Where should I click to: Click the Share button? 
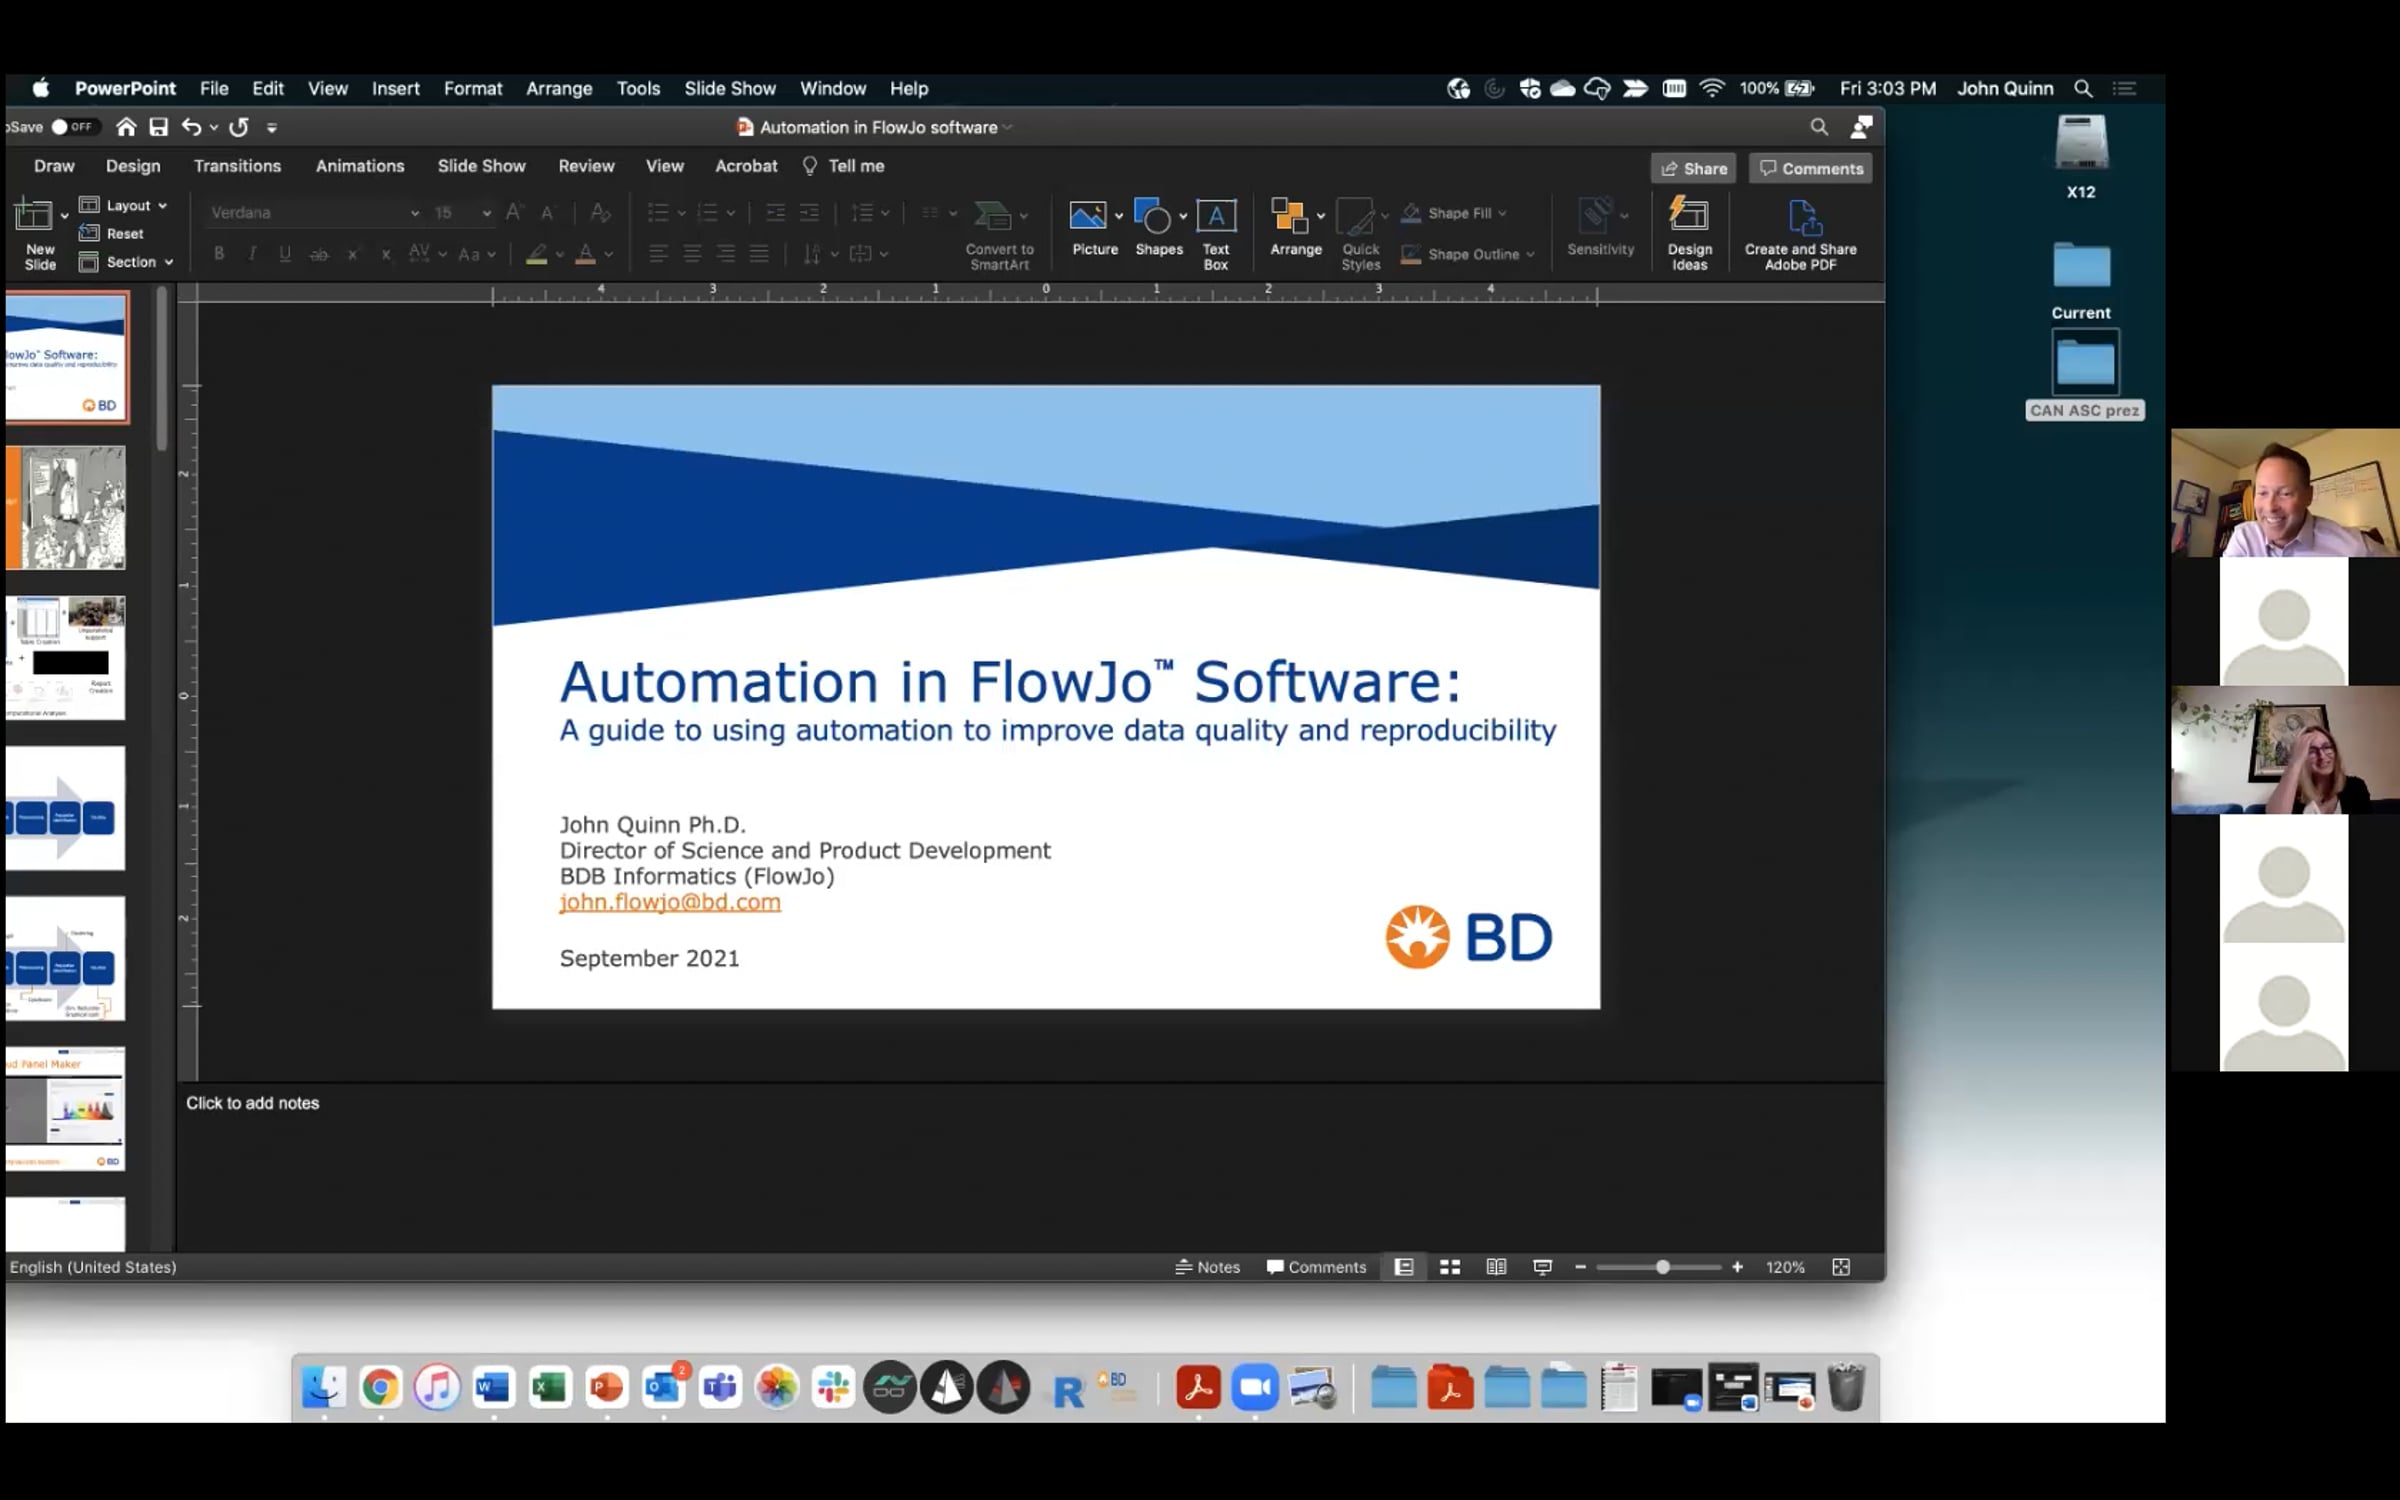coord(1694,168)
